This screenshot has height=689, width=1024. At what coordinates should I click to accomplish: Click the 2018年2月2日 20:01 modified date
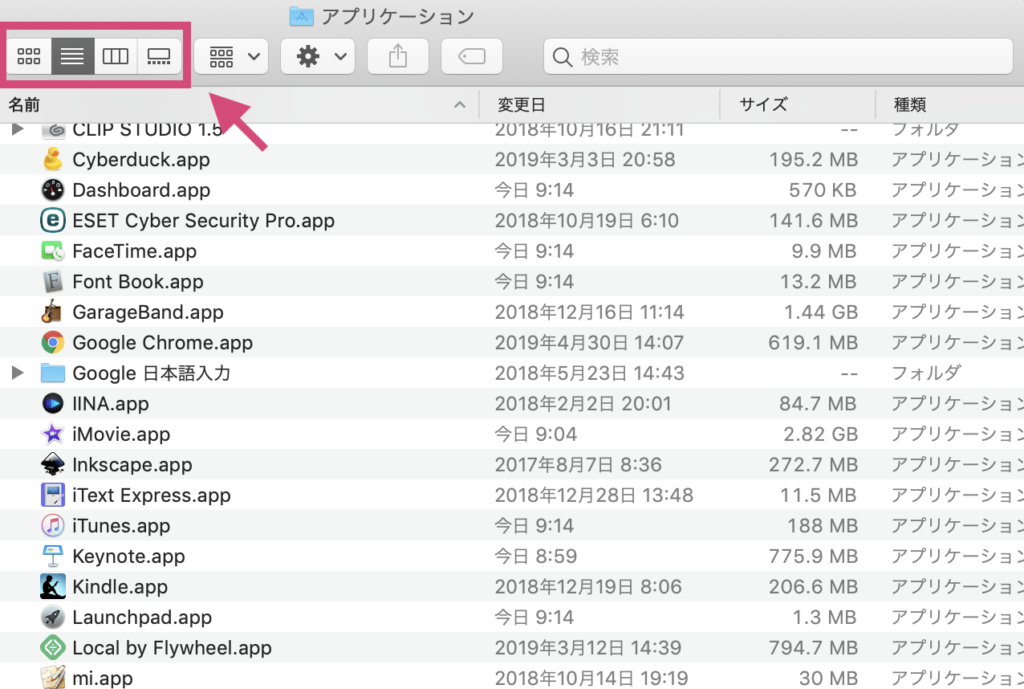click(x=583, y=404)
